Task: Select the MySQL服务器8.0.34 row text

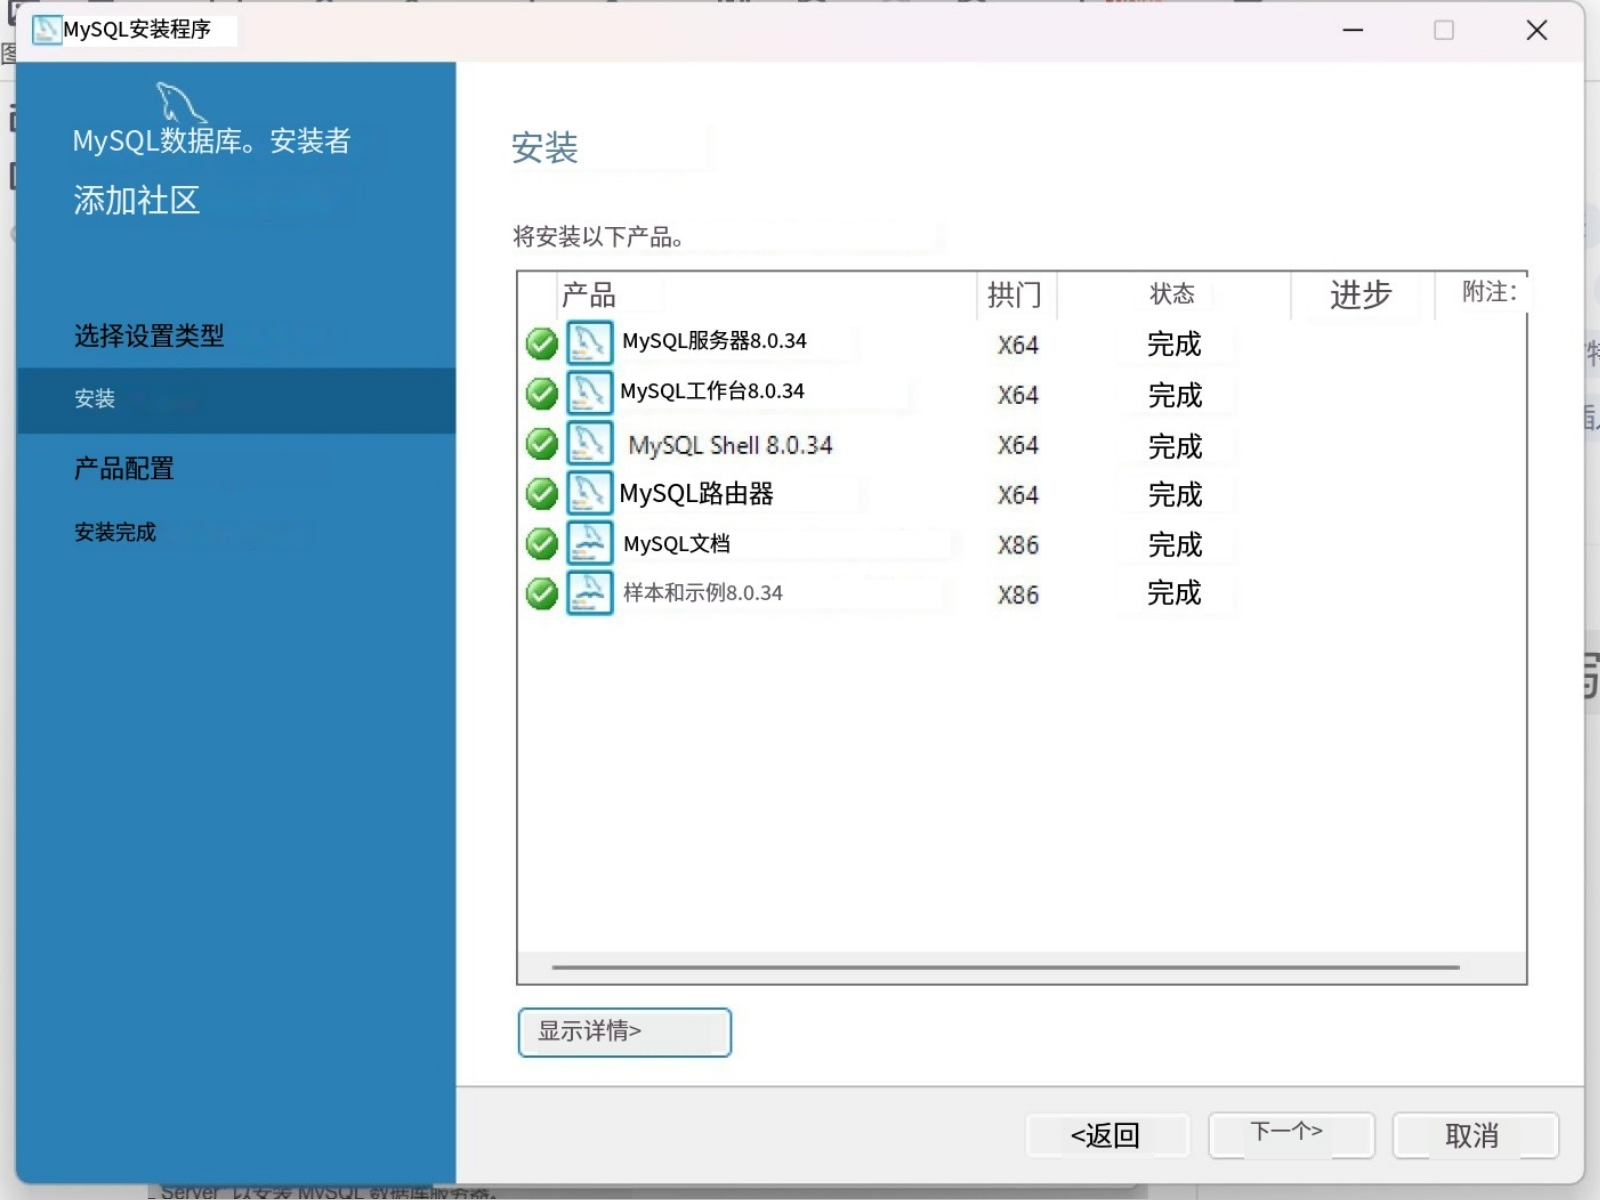Action: (x=714, y=341)
